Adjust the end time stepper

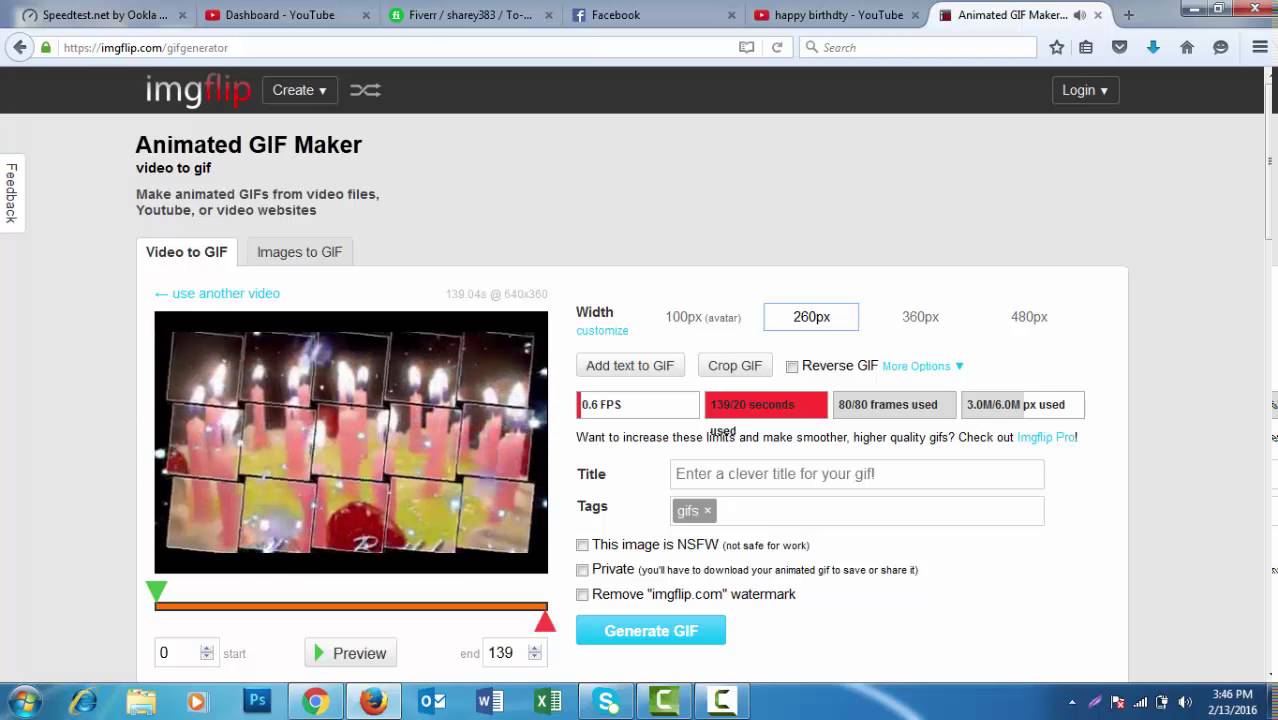(x=535, y=653)
